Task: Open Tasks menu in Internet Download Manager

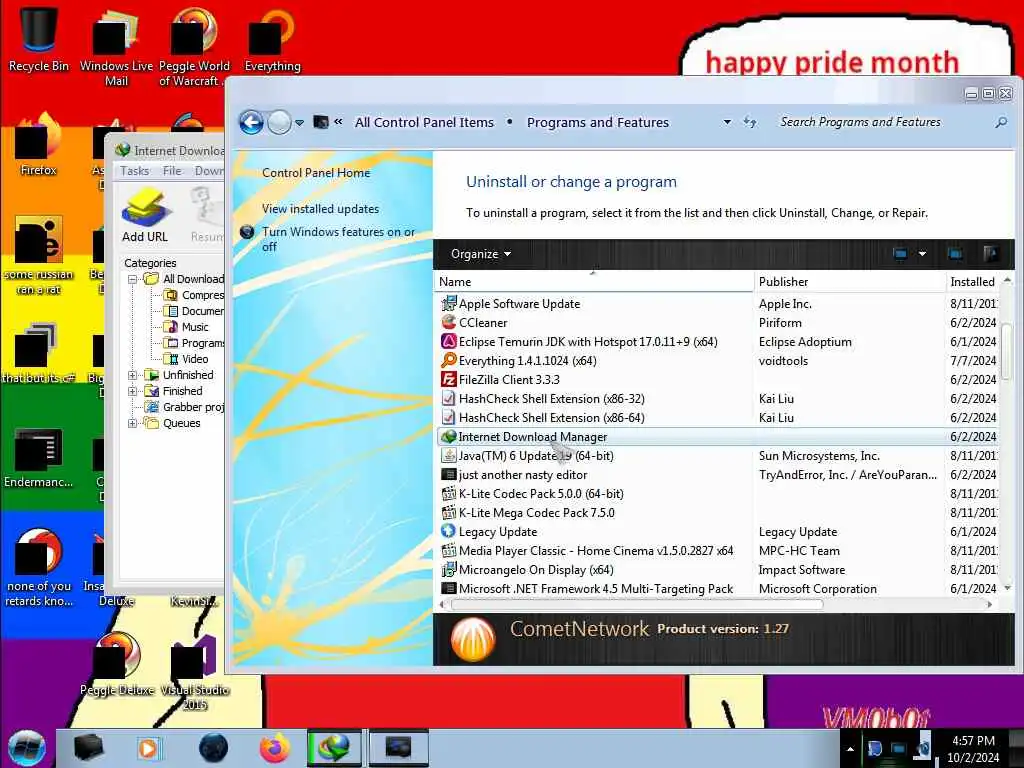Action: pos(135,171)
